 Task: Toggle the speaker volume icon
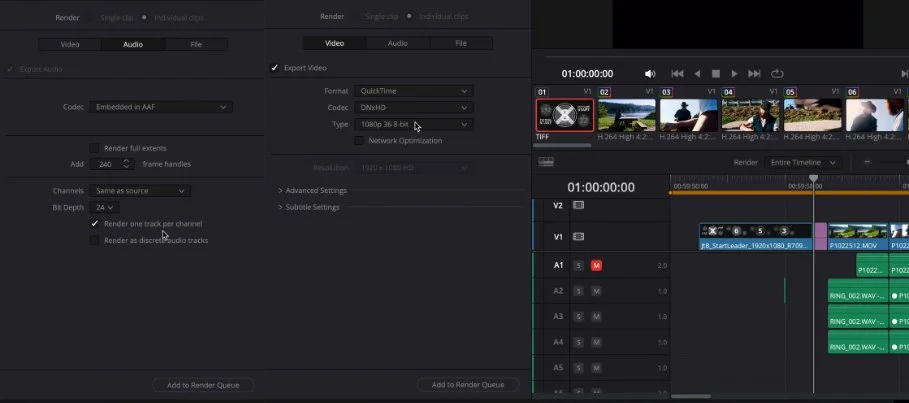[650, 74]
